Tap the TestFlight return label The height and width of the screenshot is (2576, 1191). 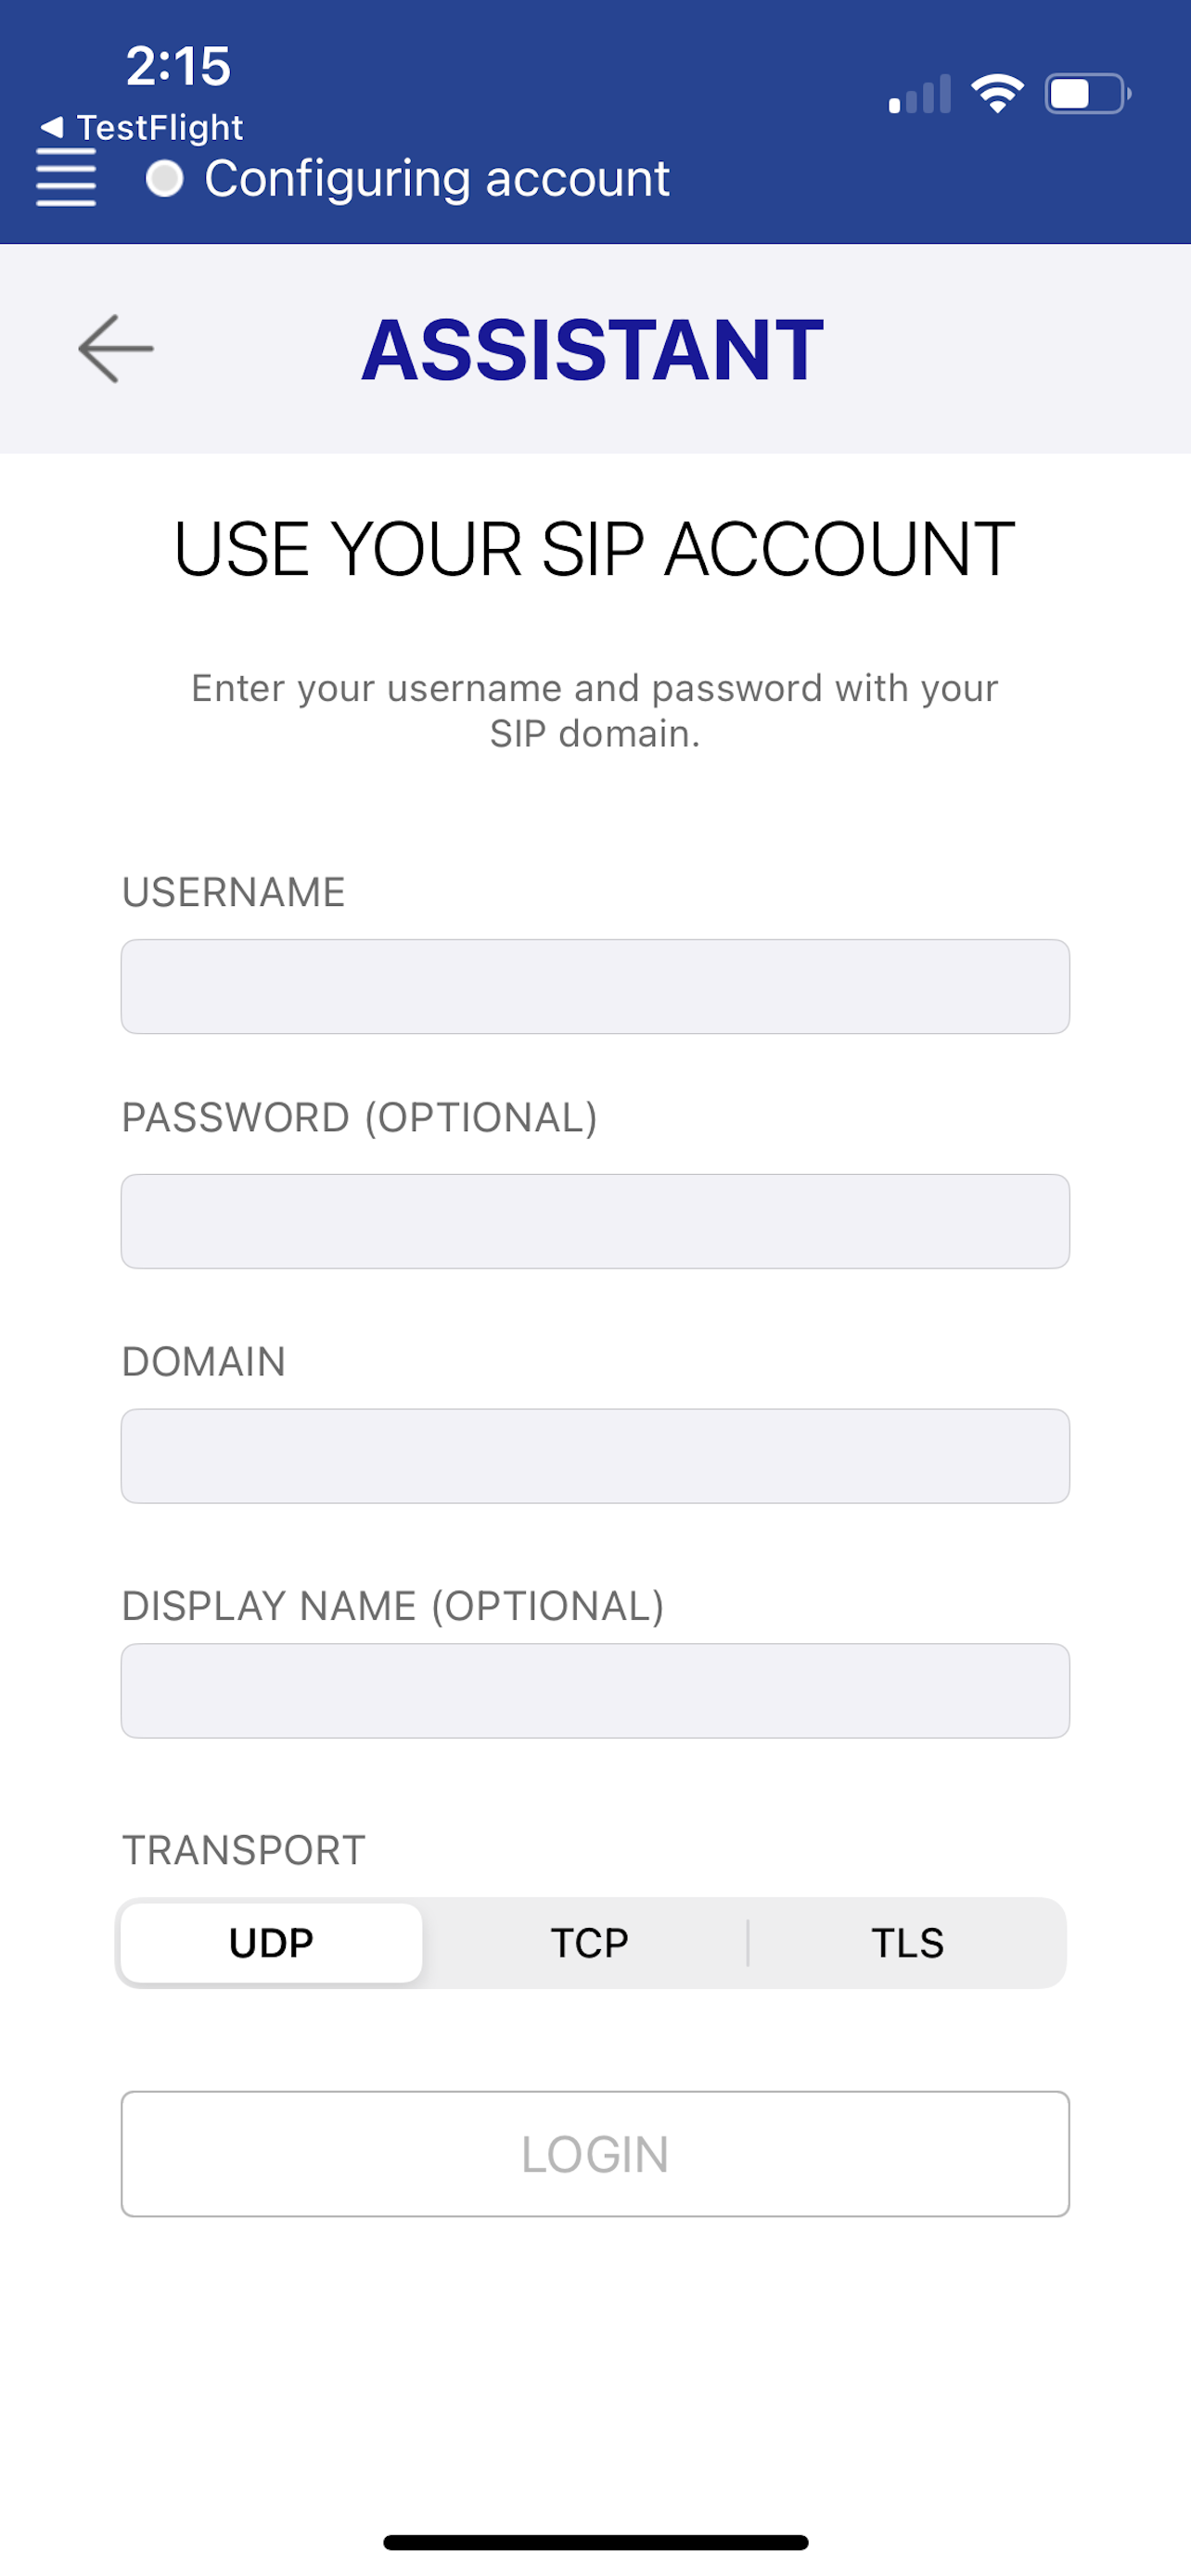tap(160, 128)
